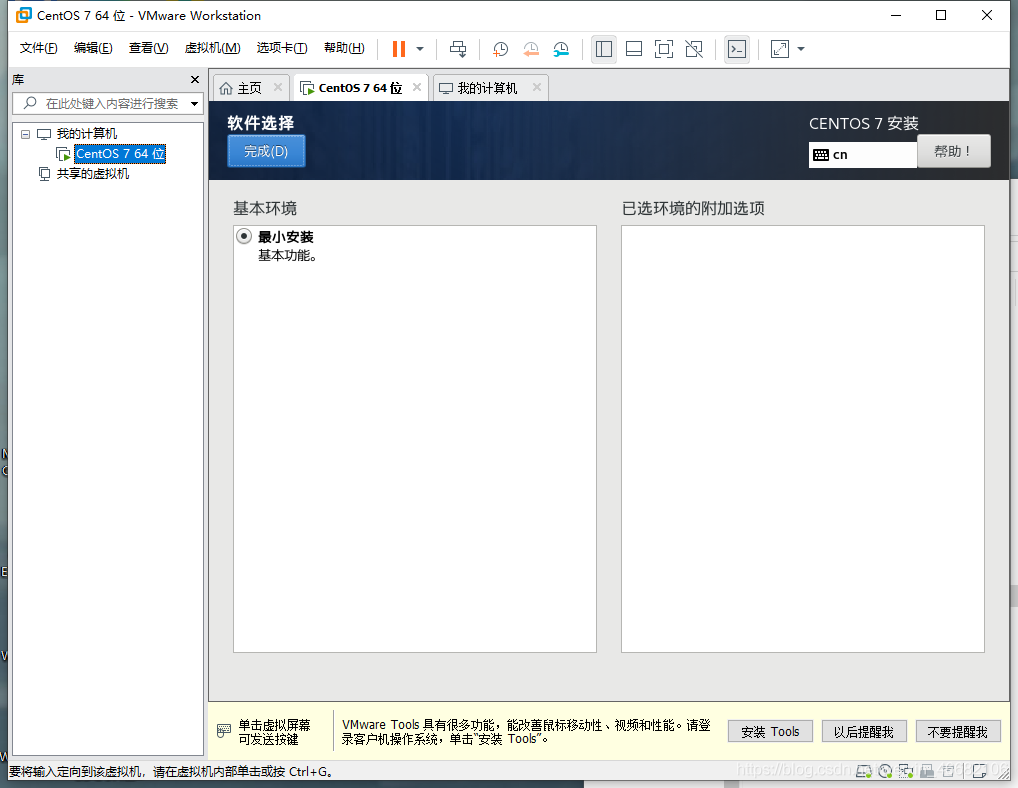Click the network adapter status icon
Image resolution: width=1018 pixels, height=788 pixels.
[x=906, y=771]
